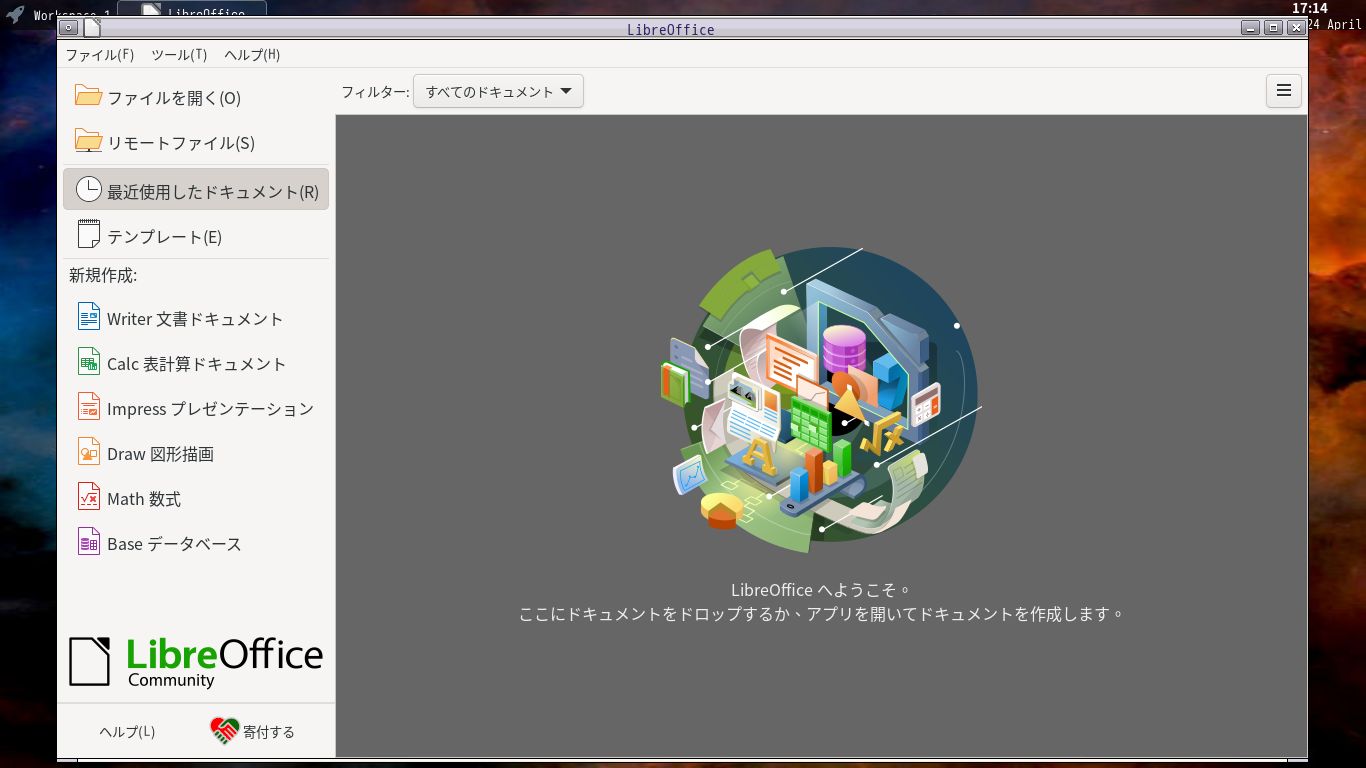Click the Writer document icon
1366x768 pixels.
click(89, 318)
